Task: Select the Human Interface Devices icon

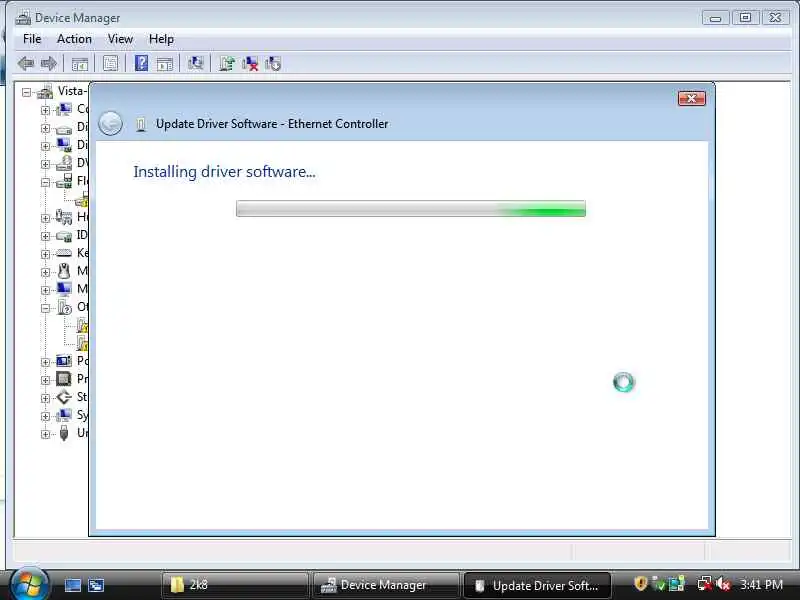Action: (x=64, y=217)
